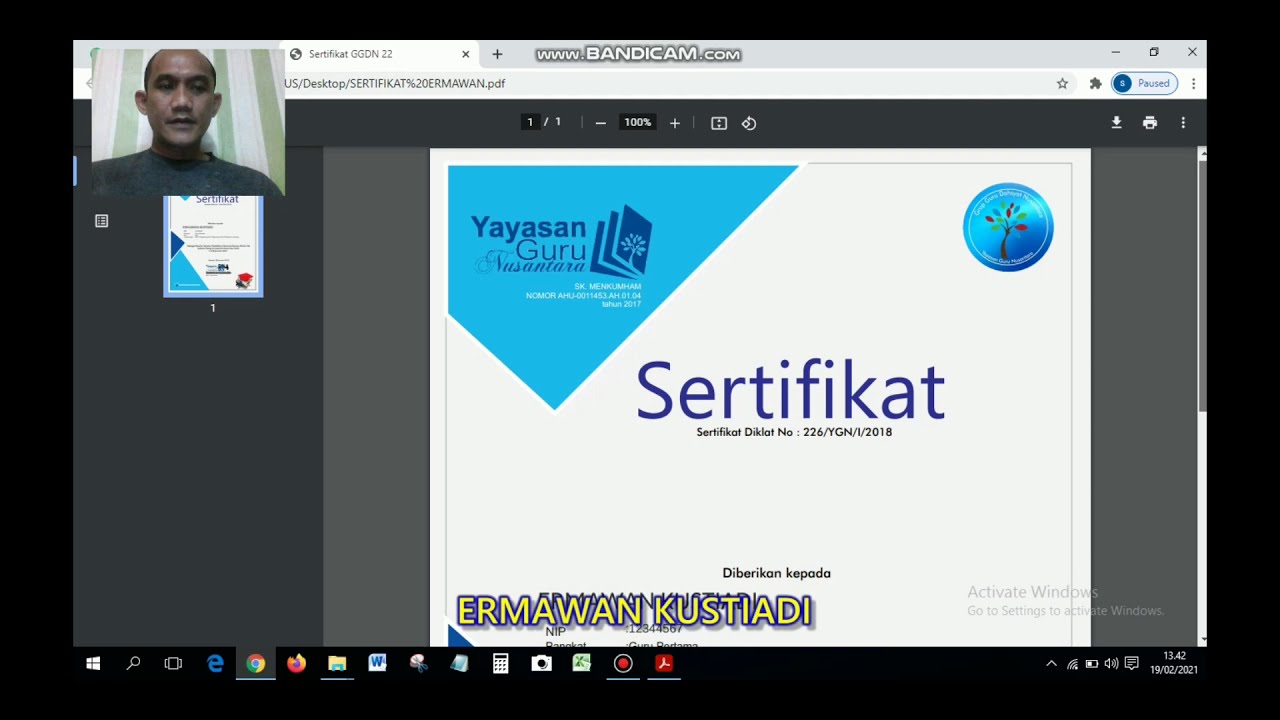Screen dimensions: 1280x720
Task: Open Adobe Acrobat from the taskbar
Action: 663,663
